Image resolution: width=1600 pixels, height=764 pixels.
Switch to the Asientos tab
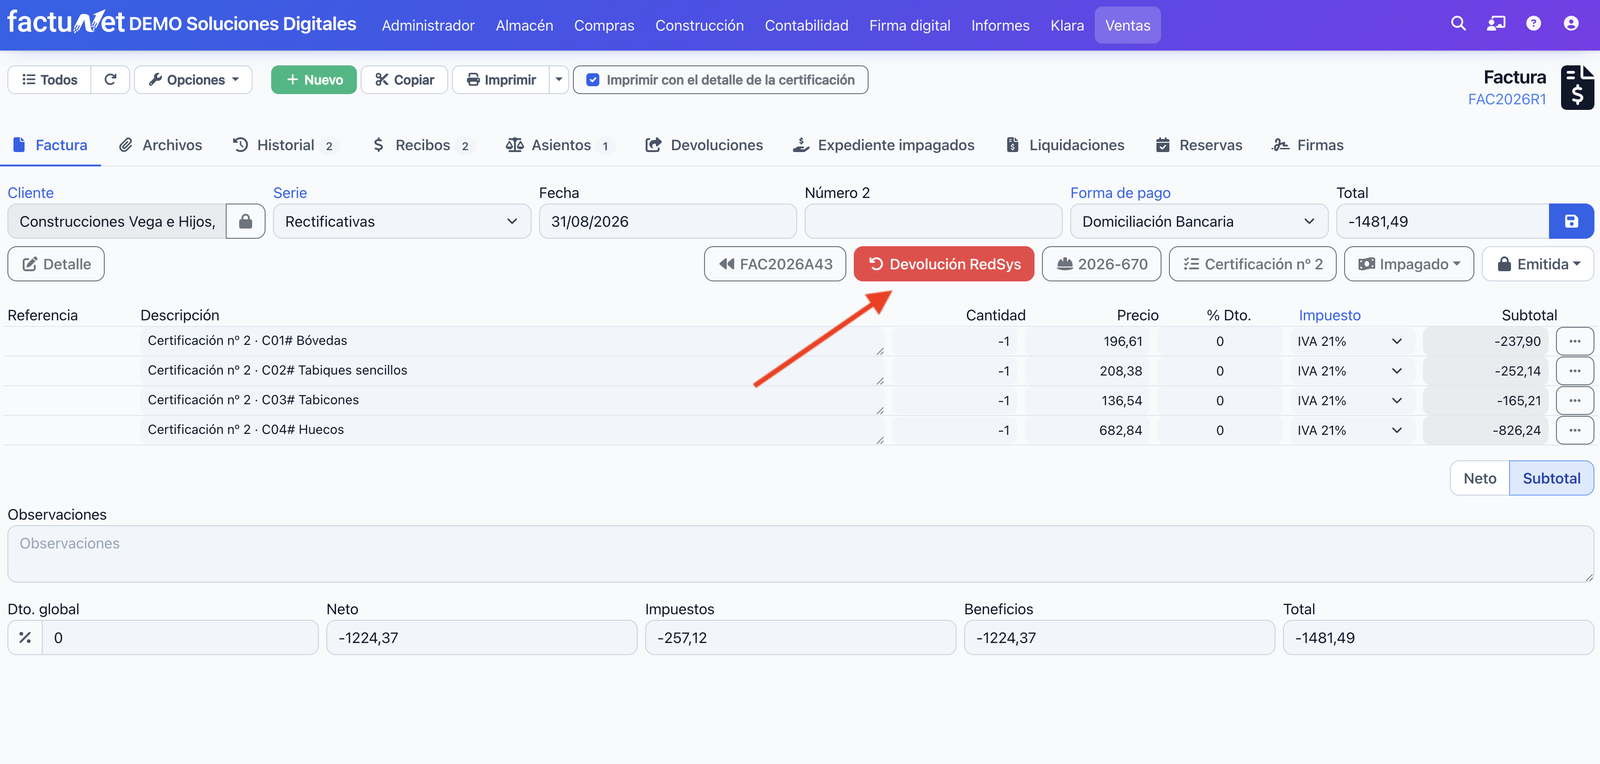[558, 145]
